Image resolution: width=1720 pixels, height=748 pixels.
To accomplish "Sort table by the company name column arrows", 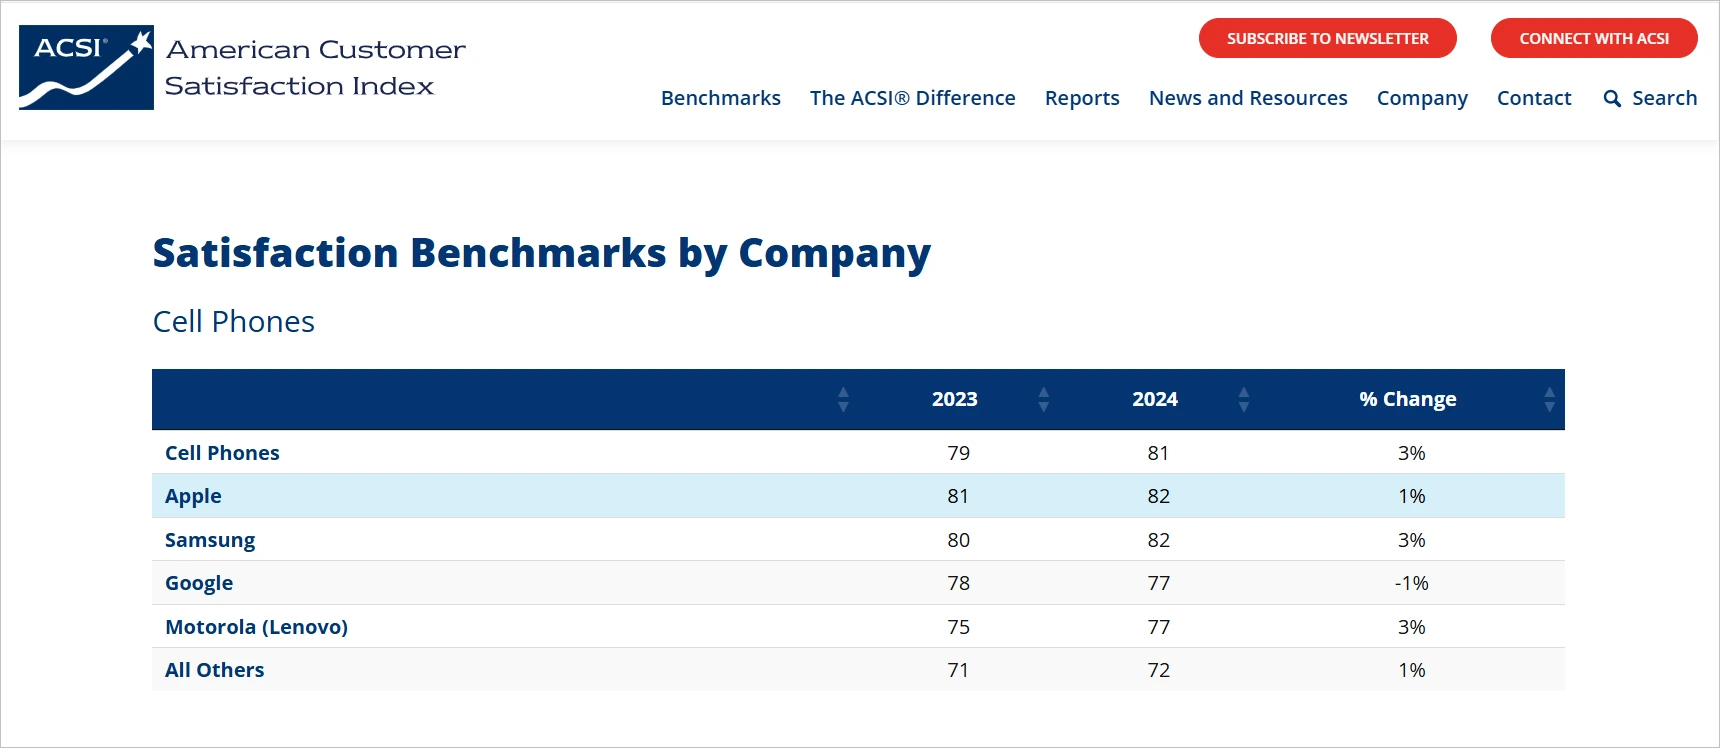I will point(843,399).
